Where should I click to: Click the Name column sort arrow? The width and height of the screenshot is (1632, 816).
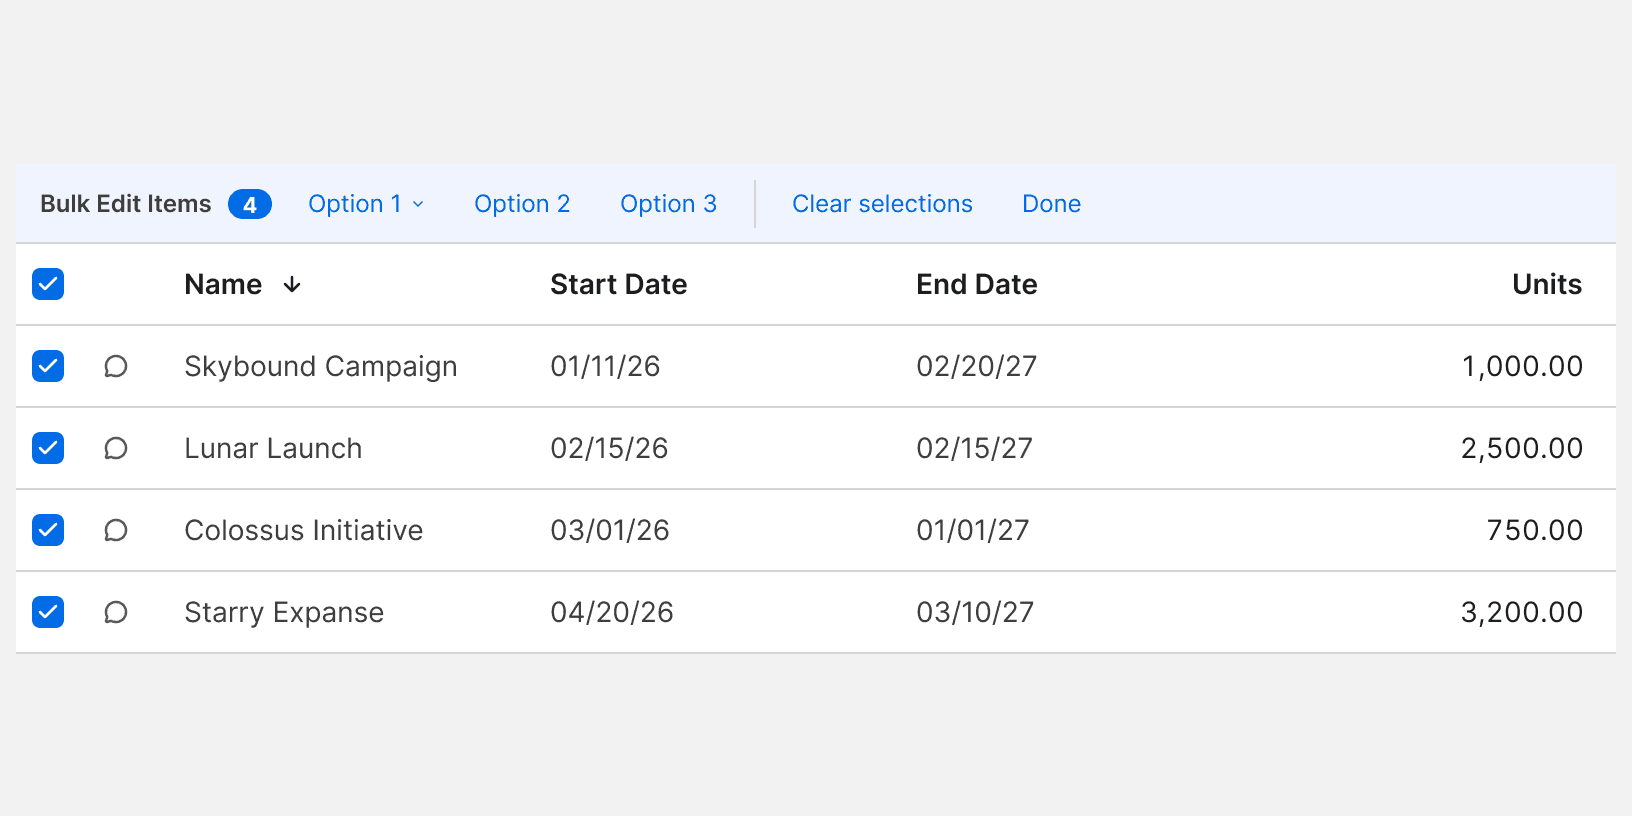tap(292, 285)
